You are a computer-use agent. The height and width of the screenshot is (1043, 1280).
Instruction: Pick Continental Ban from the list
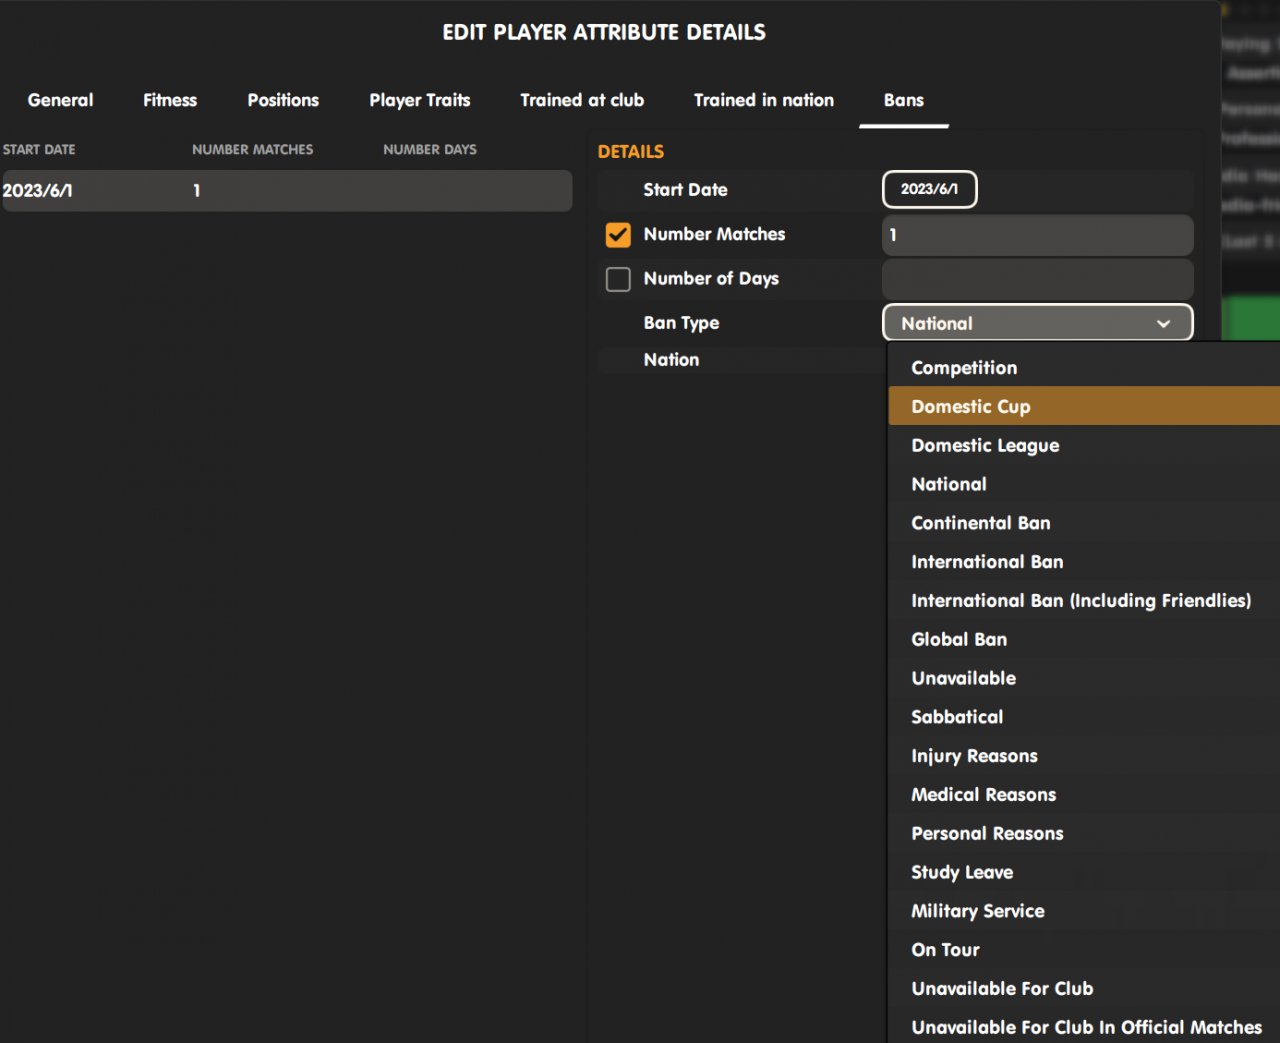[980, 523]
